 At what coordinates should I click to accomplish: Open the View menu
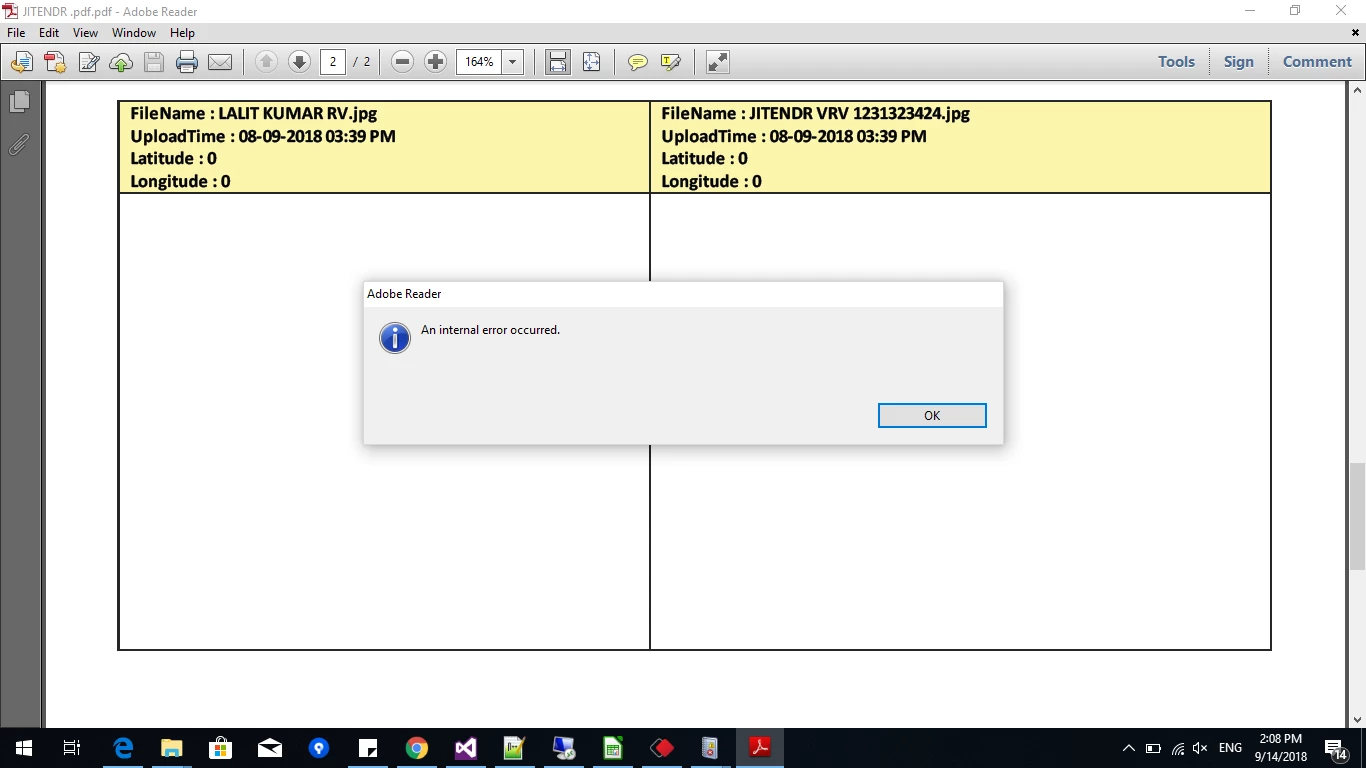[x=85, y=33]
